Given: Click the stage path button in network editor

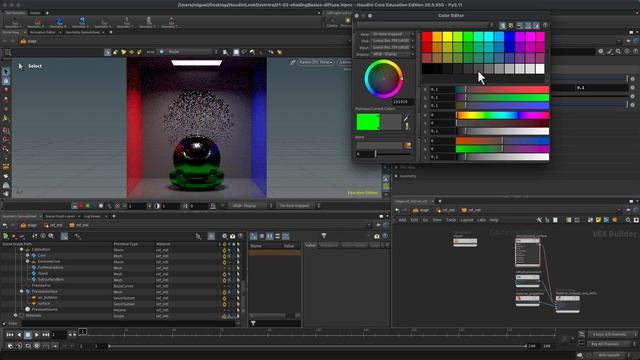Looking at the screenshot, I should (421, 210).
